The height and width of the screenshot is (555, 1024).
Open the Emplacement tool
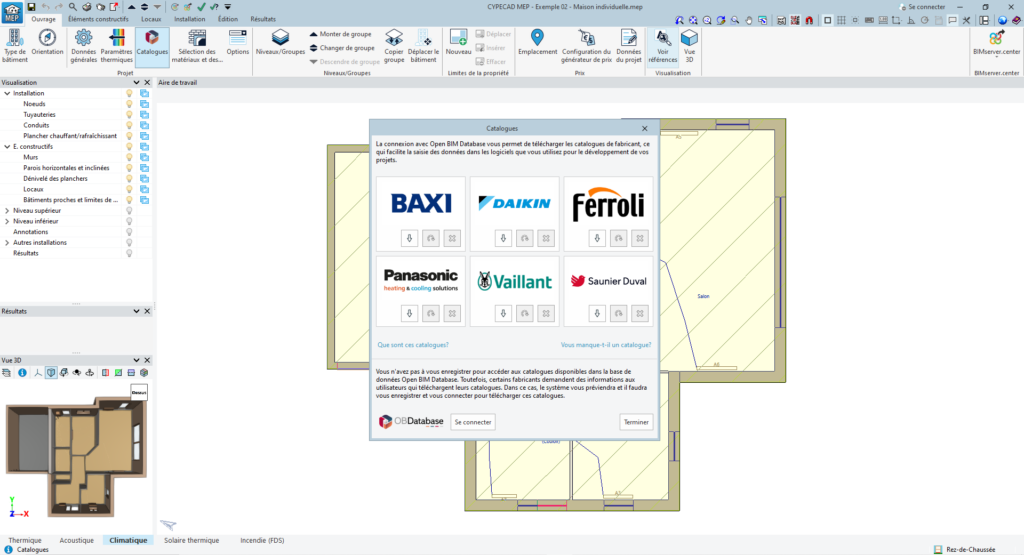coord(537,42)
